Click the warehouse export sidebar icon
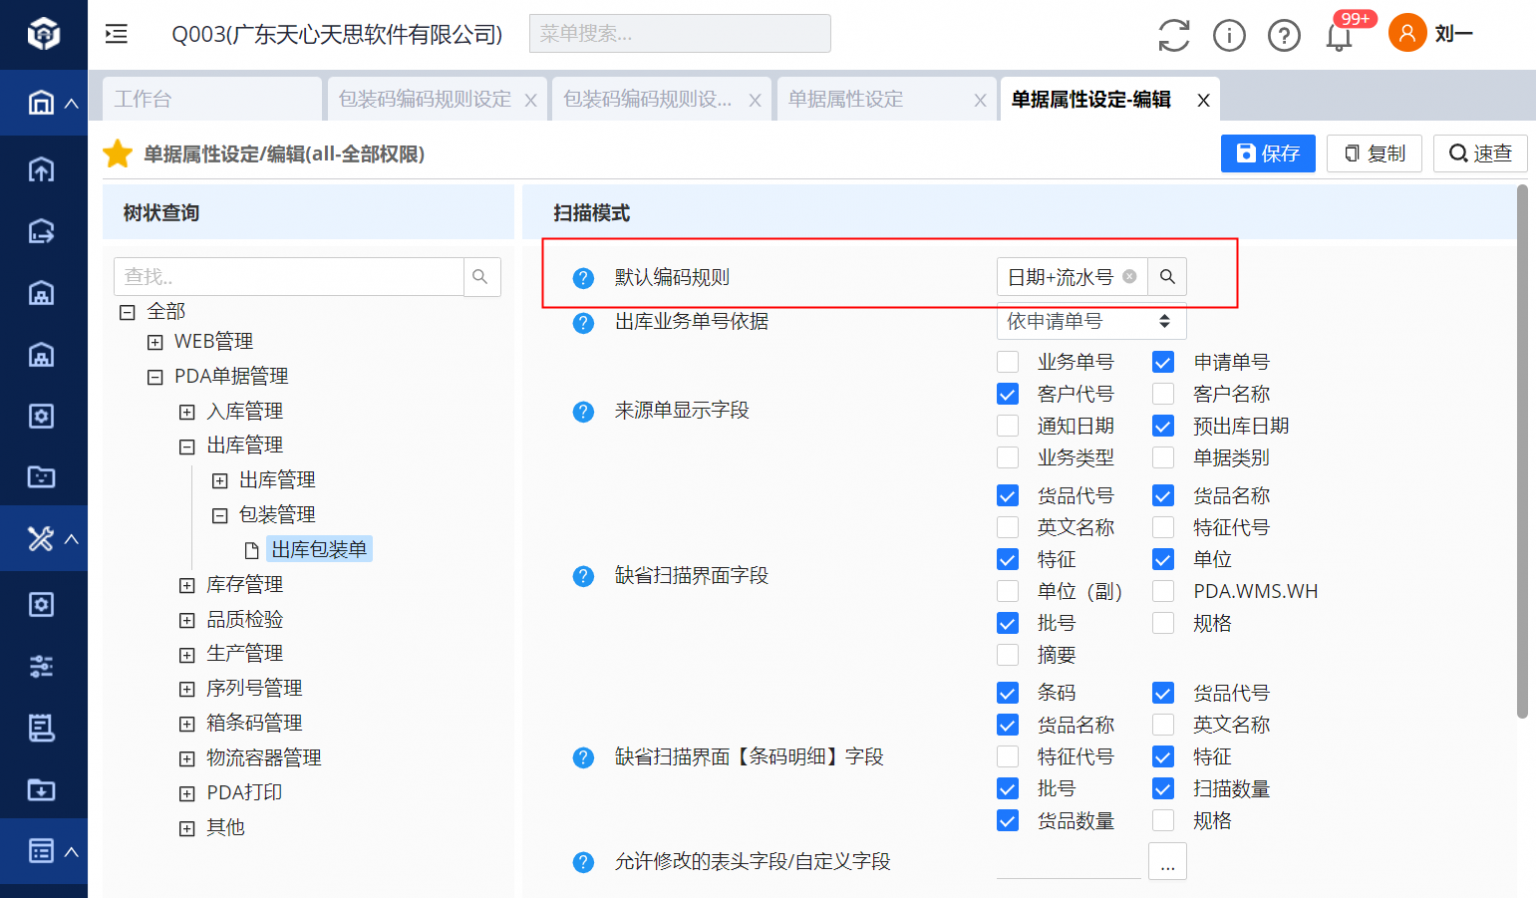The height and width of the screenshot is (898, 1536). coord(41,232)
